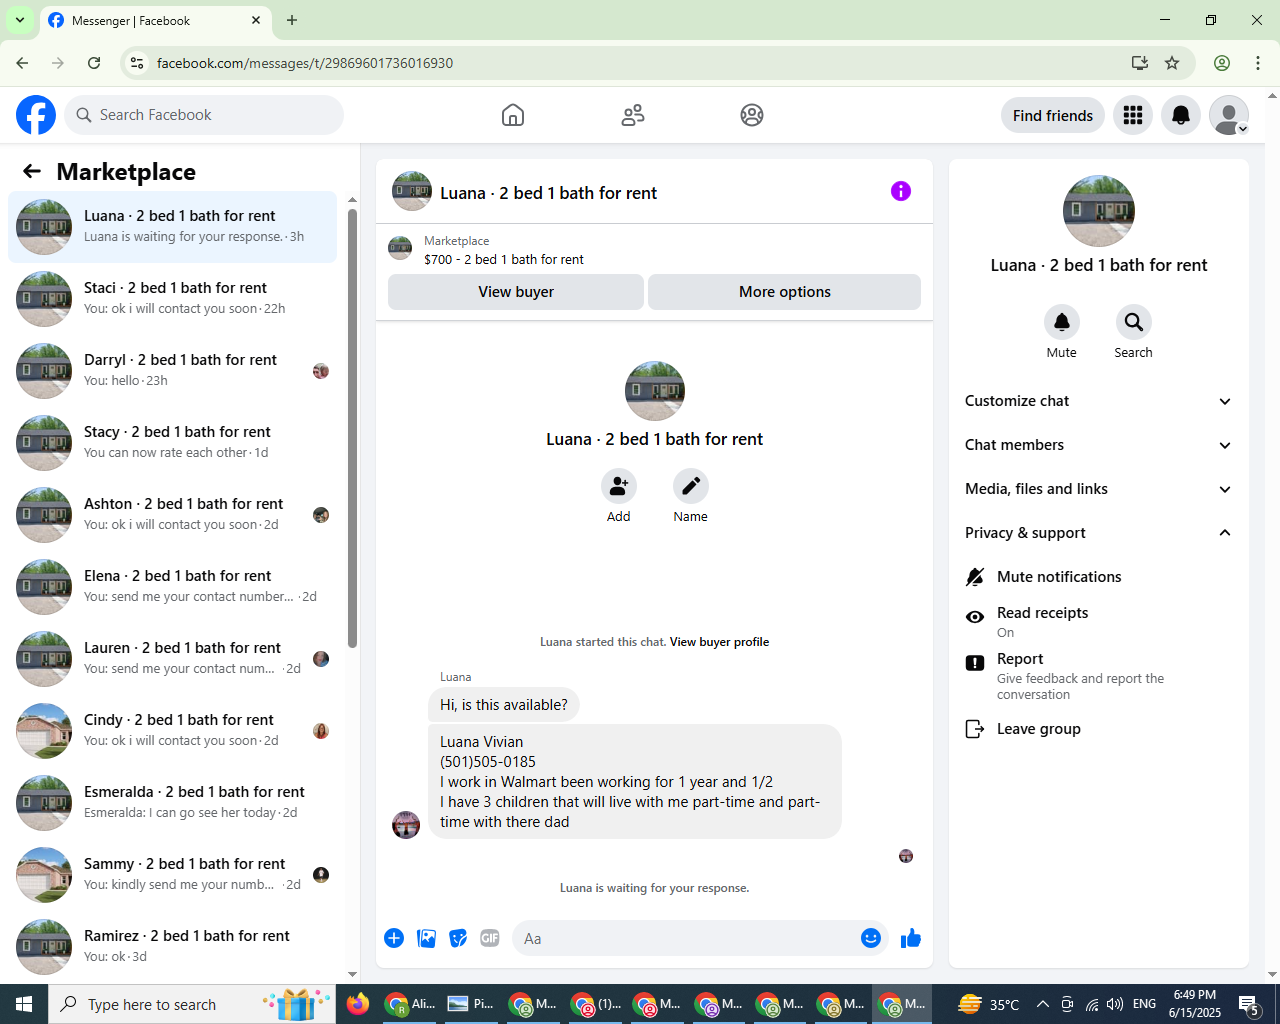Click the View buyer button
1280x1024 pixels.
[x=516, y=292]
